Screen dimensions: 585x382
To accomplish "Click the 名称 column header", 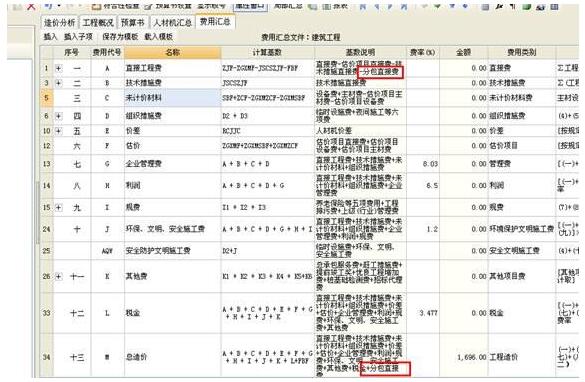I will click(172, 53).
